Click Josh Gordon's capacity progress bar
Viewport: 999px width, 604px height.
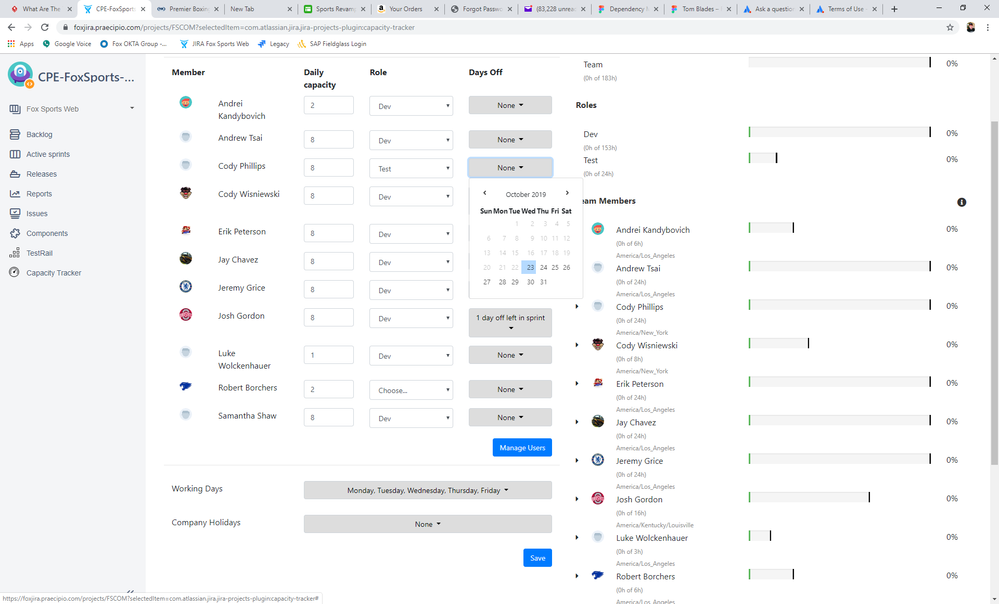click(809, 498)
